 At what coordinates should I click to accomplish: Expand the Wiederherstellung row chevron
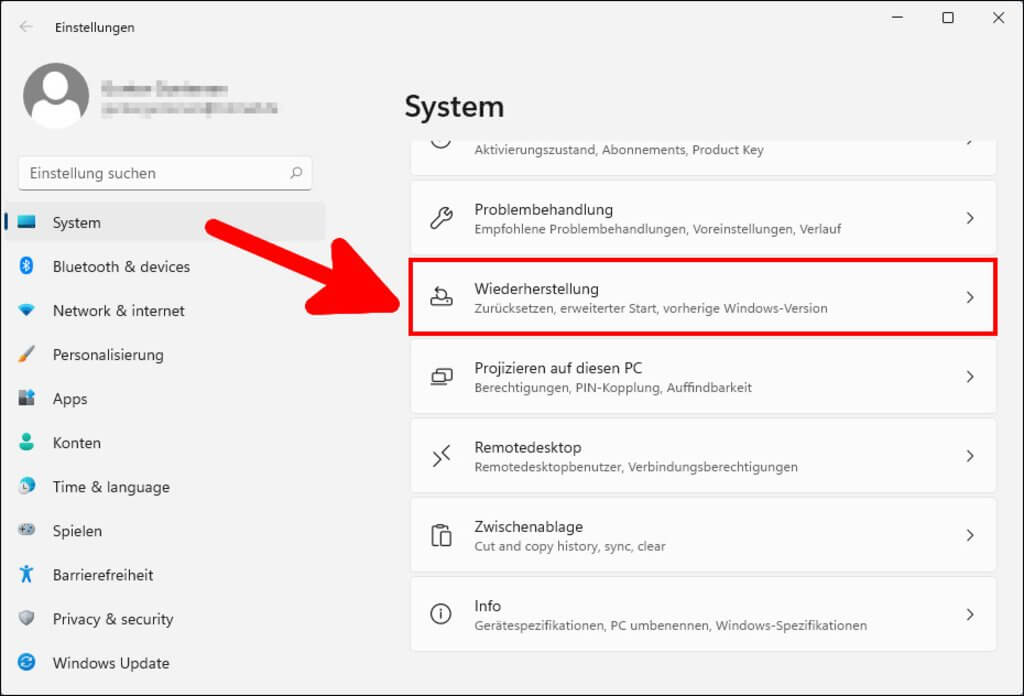tap(969, 298)
